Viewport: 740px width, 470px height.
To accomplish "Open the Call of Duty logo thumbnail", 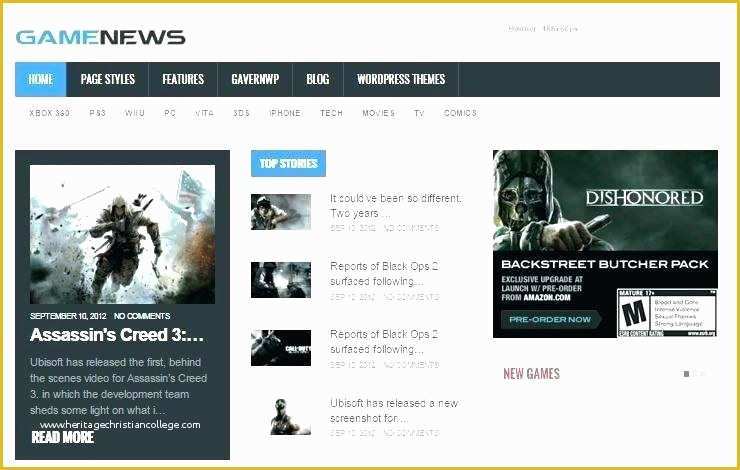I will 281,348.
